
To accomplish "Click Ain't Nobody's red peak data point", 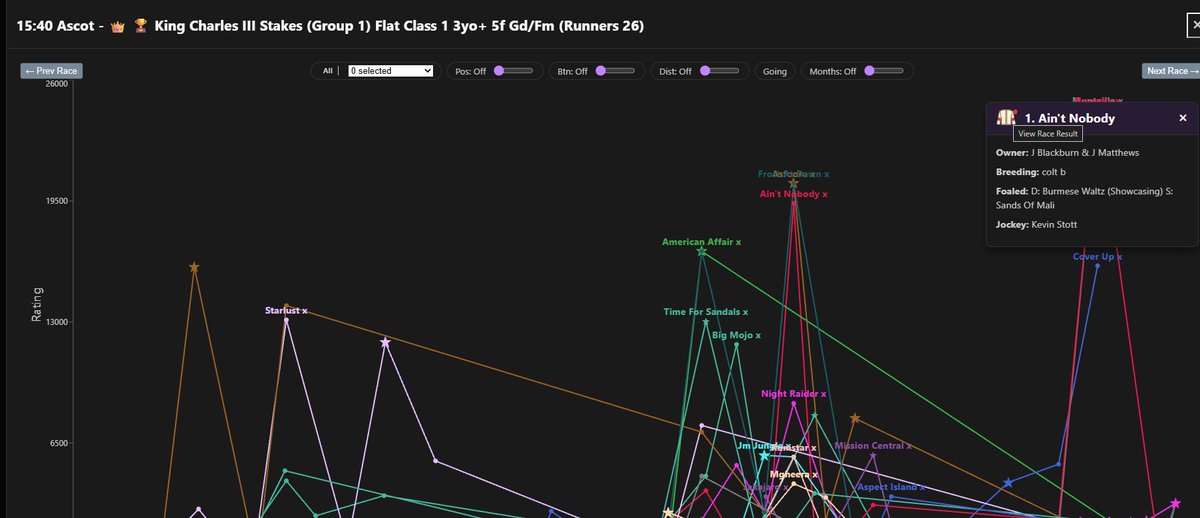I will click(794, 203).
